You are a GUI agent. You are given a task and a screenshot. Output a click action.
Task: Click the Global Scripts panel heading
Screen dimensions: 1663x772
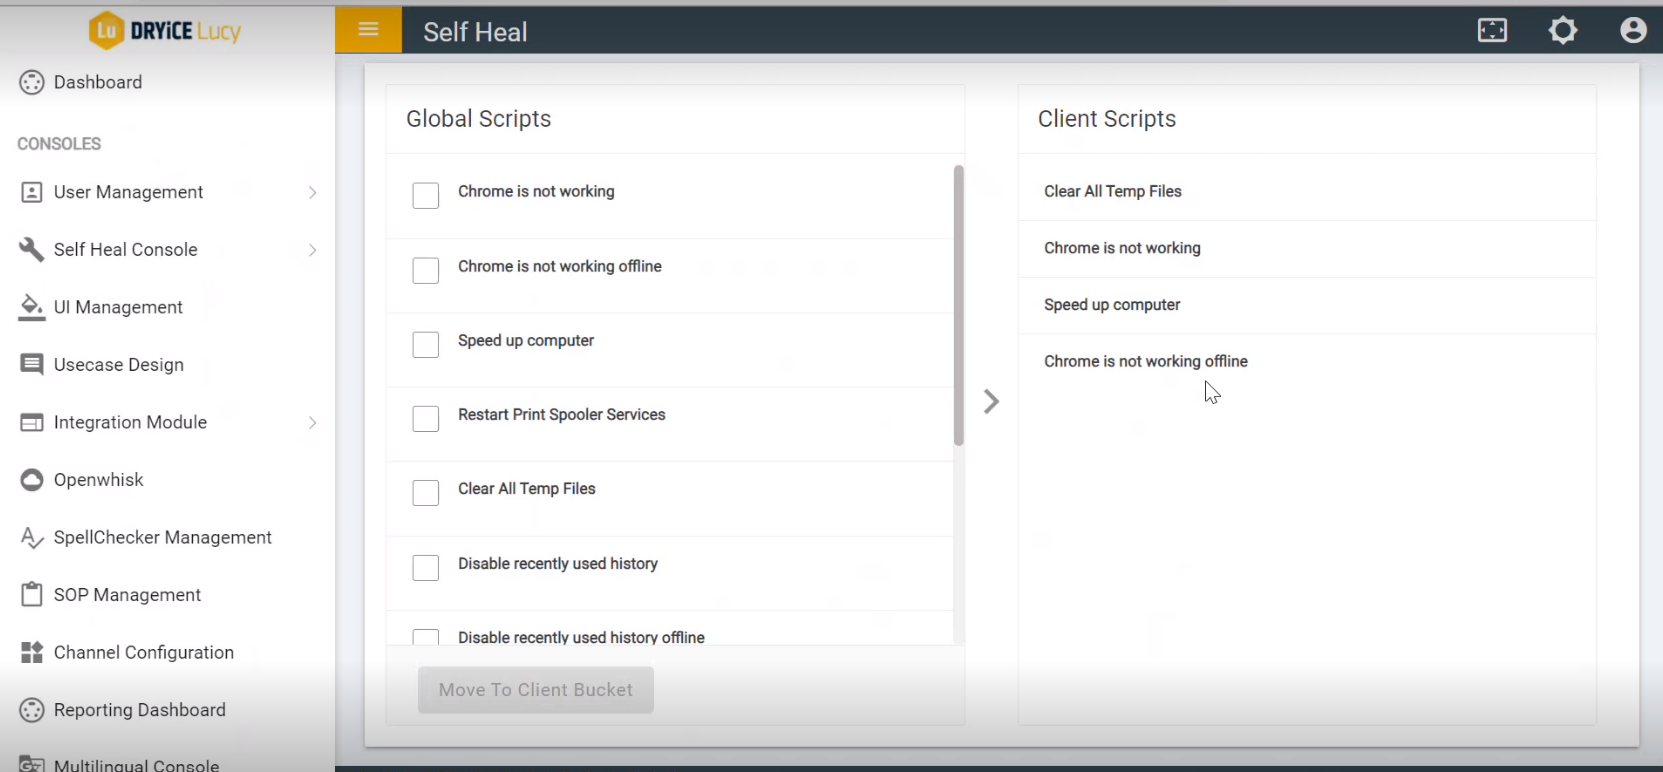[478, 118]
